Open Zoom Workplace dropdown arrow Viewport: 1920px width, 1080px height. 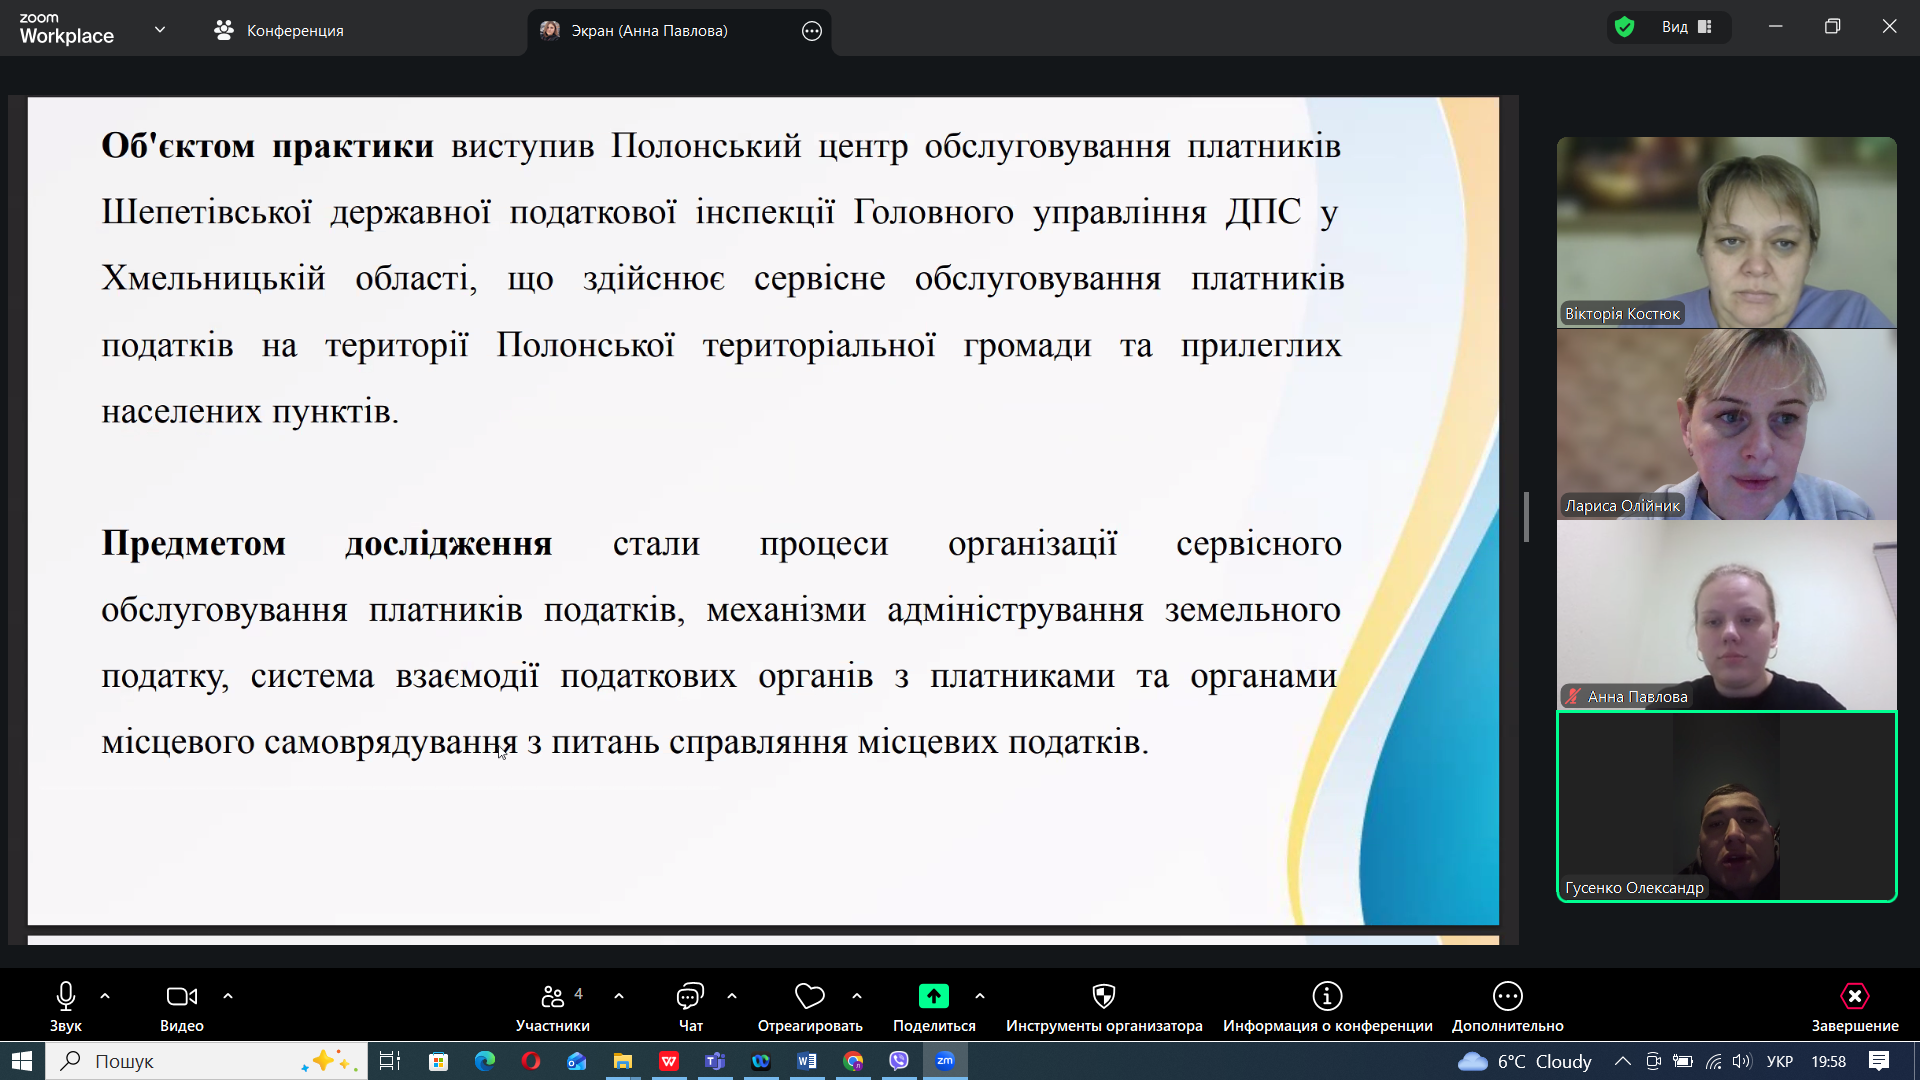160,30
